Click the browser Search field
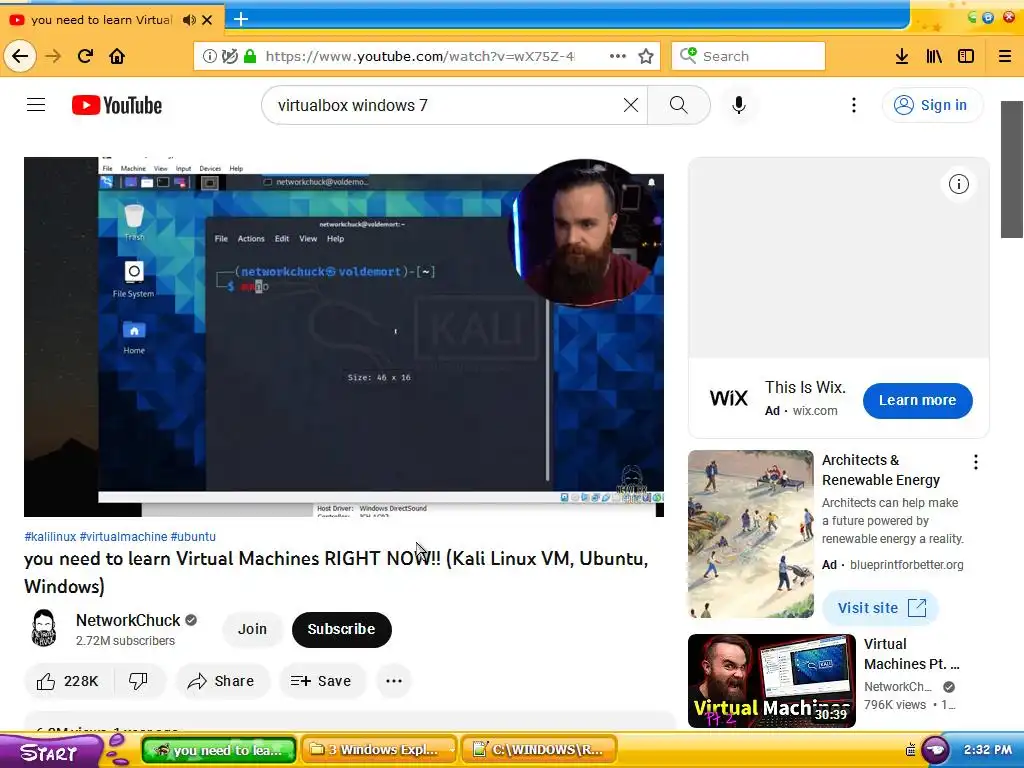Image resolution: width=1024 pixels, height=768 pixels. pyautogui.click(x=748, y=56)
